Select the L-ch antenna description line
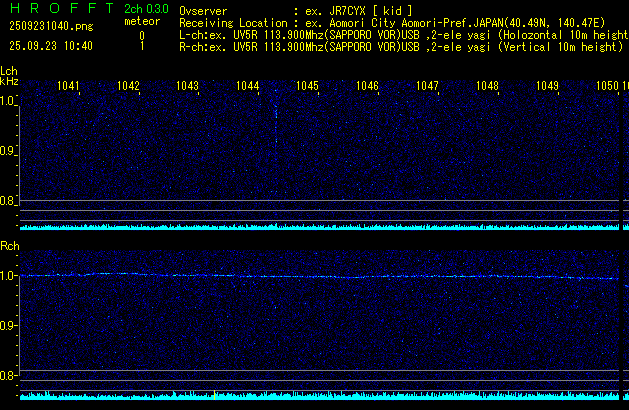 pos(402,34)
